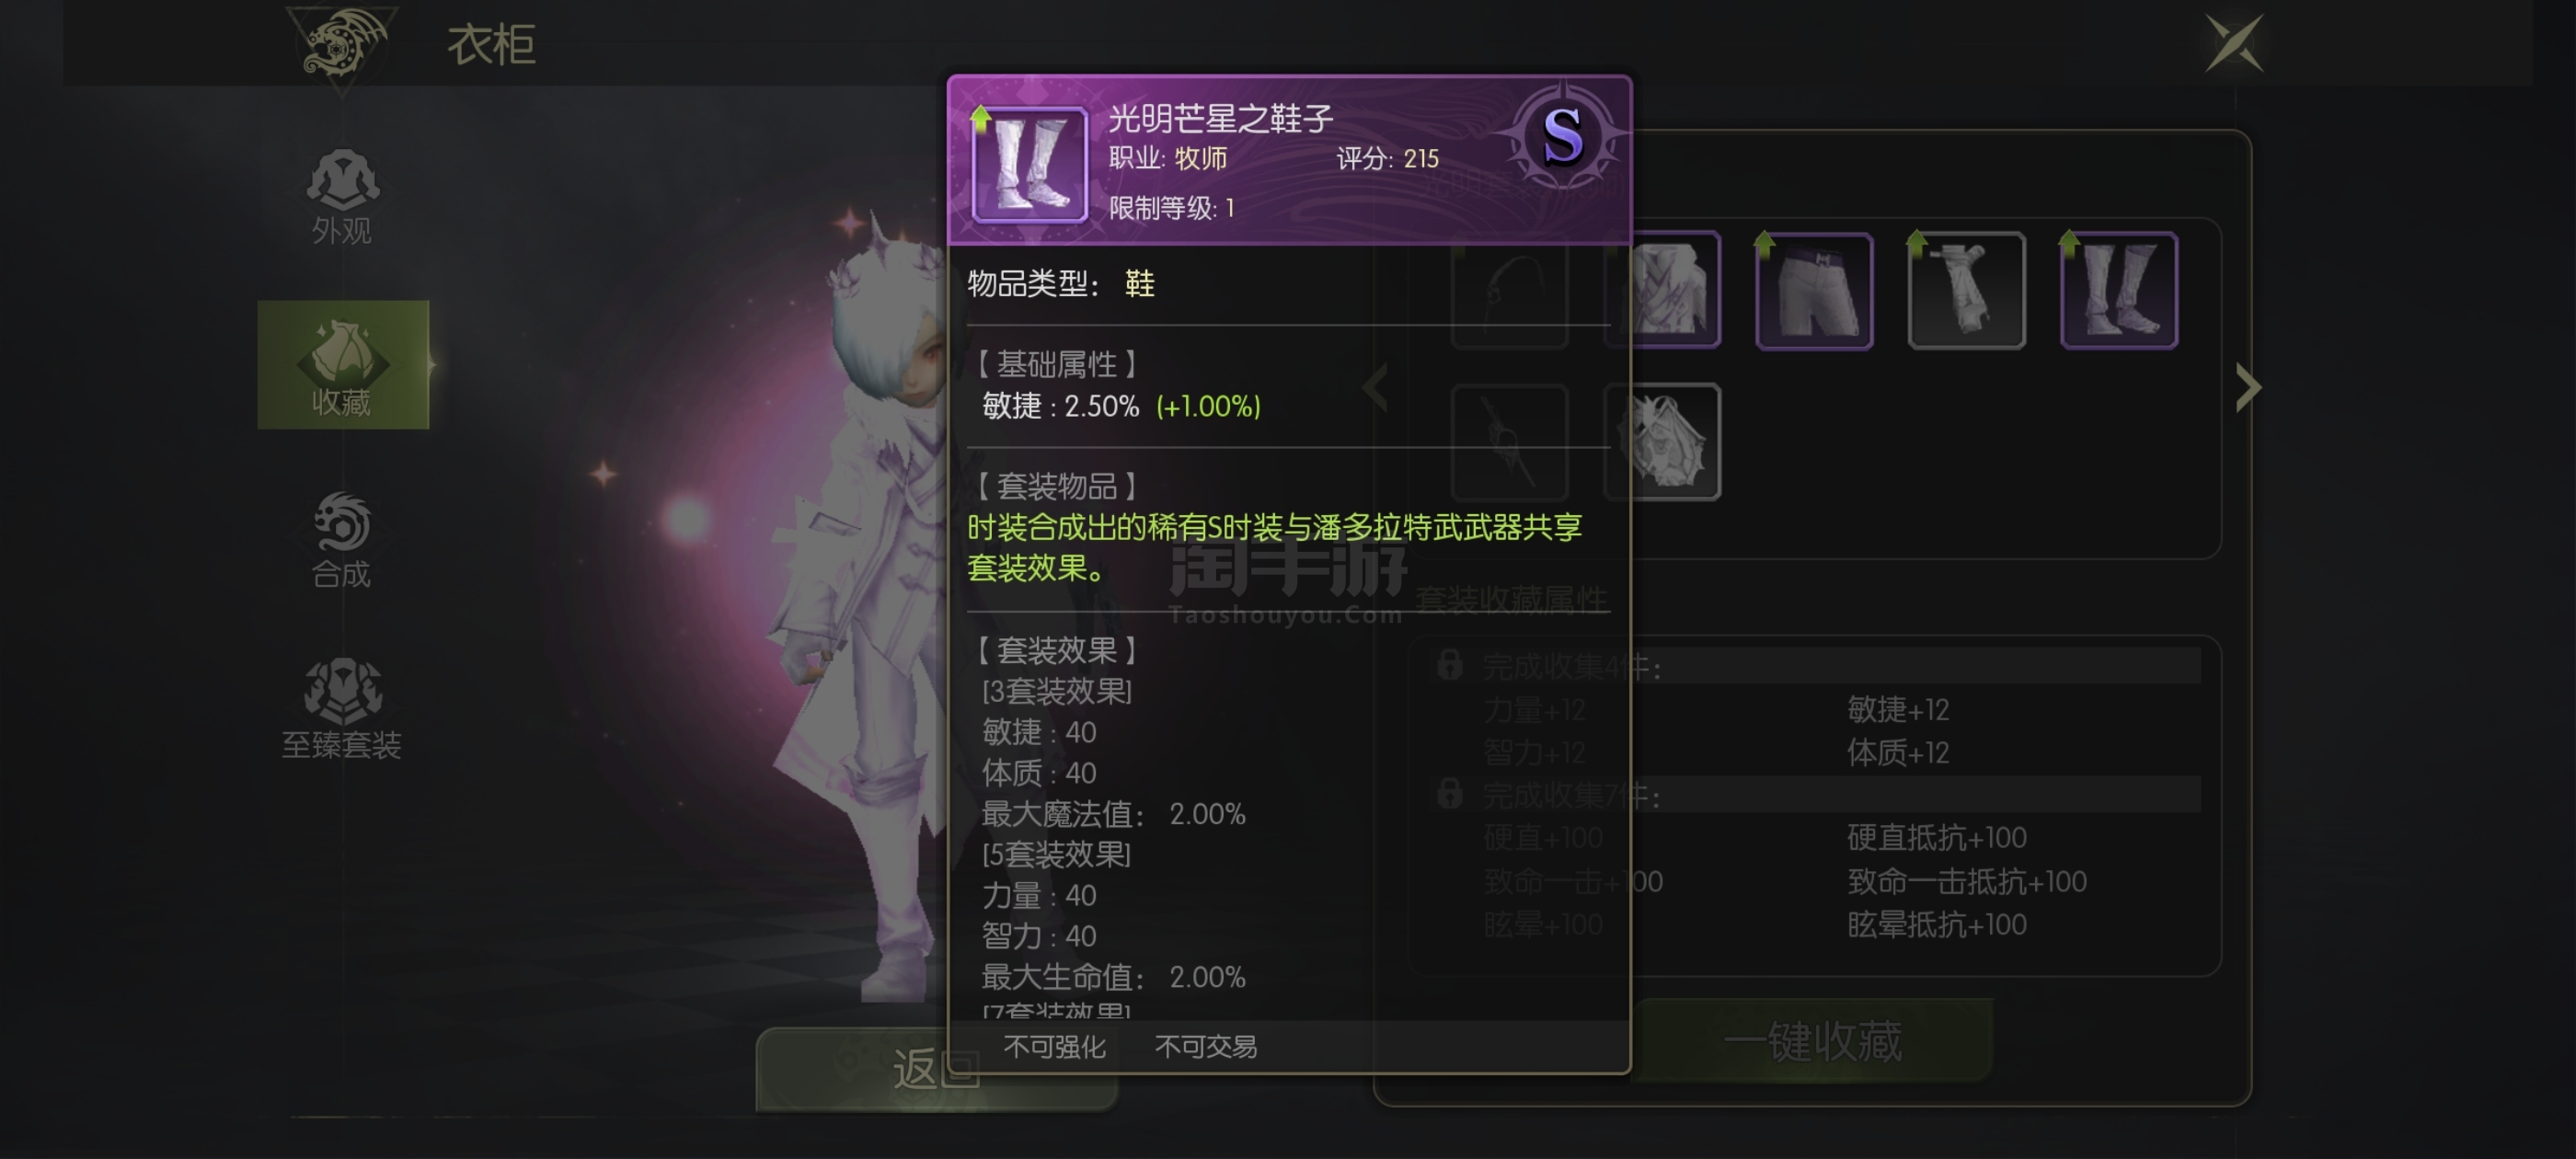
Task: Go to next set with right chevron
Action: (2248, 388)
